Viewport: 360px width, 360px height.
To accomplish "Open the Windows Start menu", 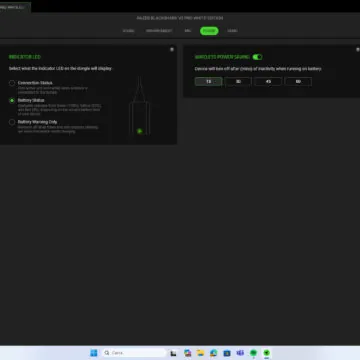I will [94, 353].
